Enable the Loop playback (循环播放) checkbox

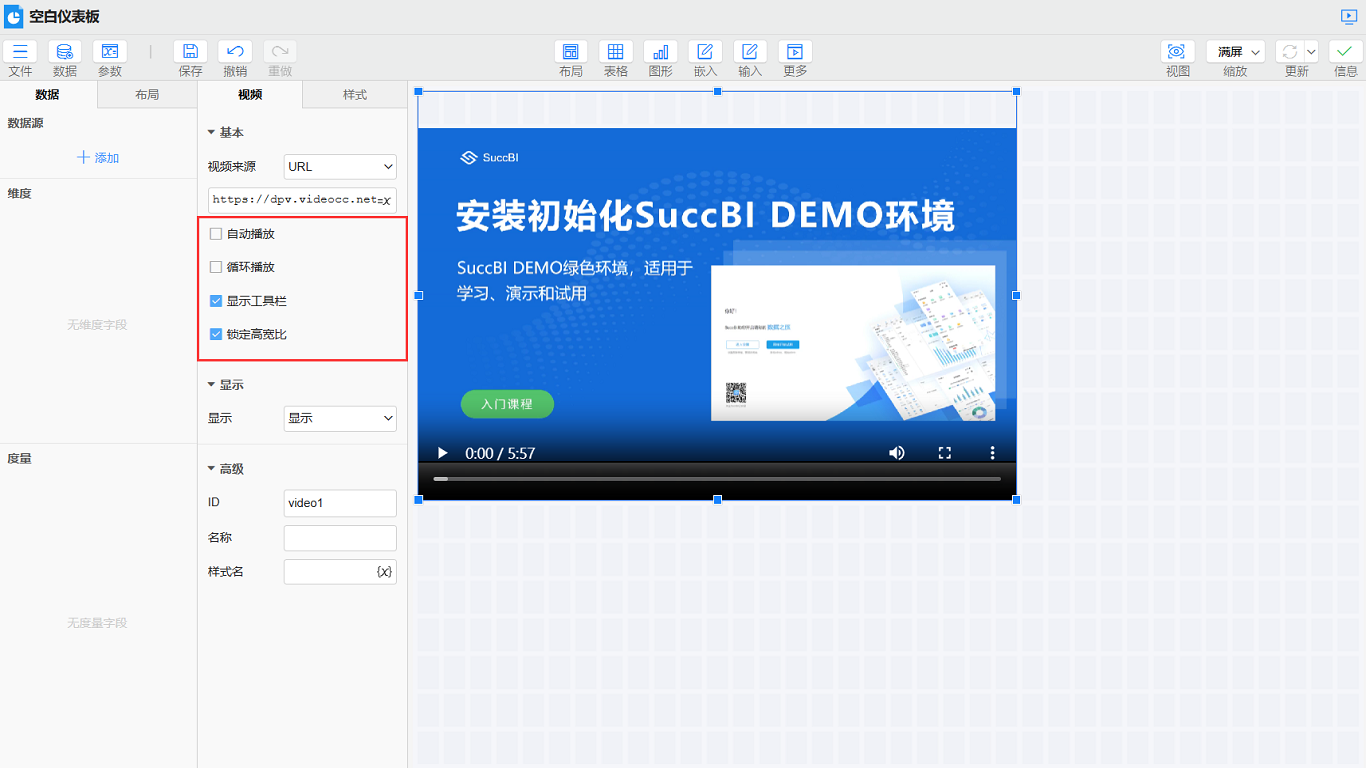(216, 267)
